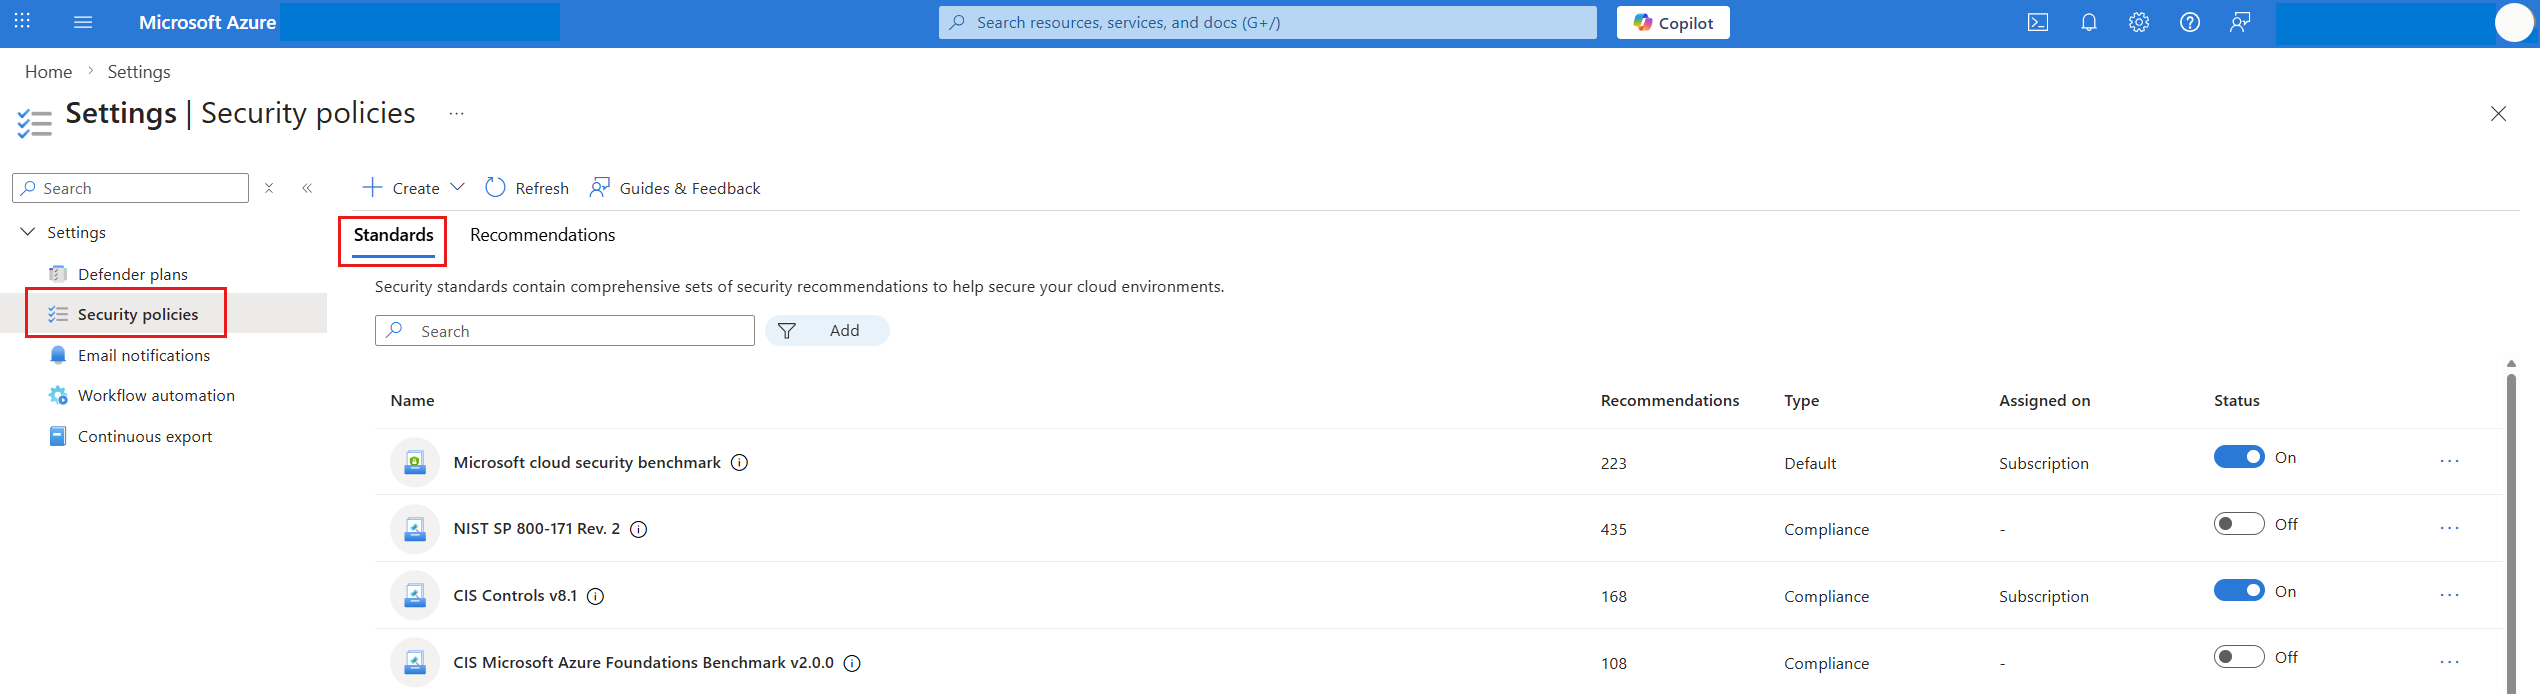Open Defender plans
The image size is (2540, 694).
(x=133, y=274)
